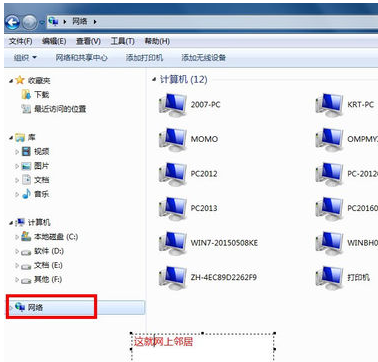Screen dimensions: 378x362
Task: Expand the 视频 library node
Action: [x=17, y=152]
